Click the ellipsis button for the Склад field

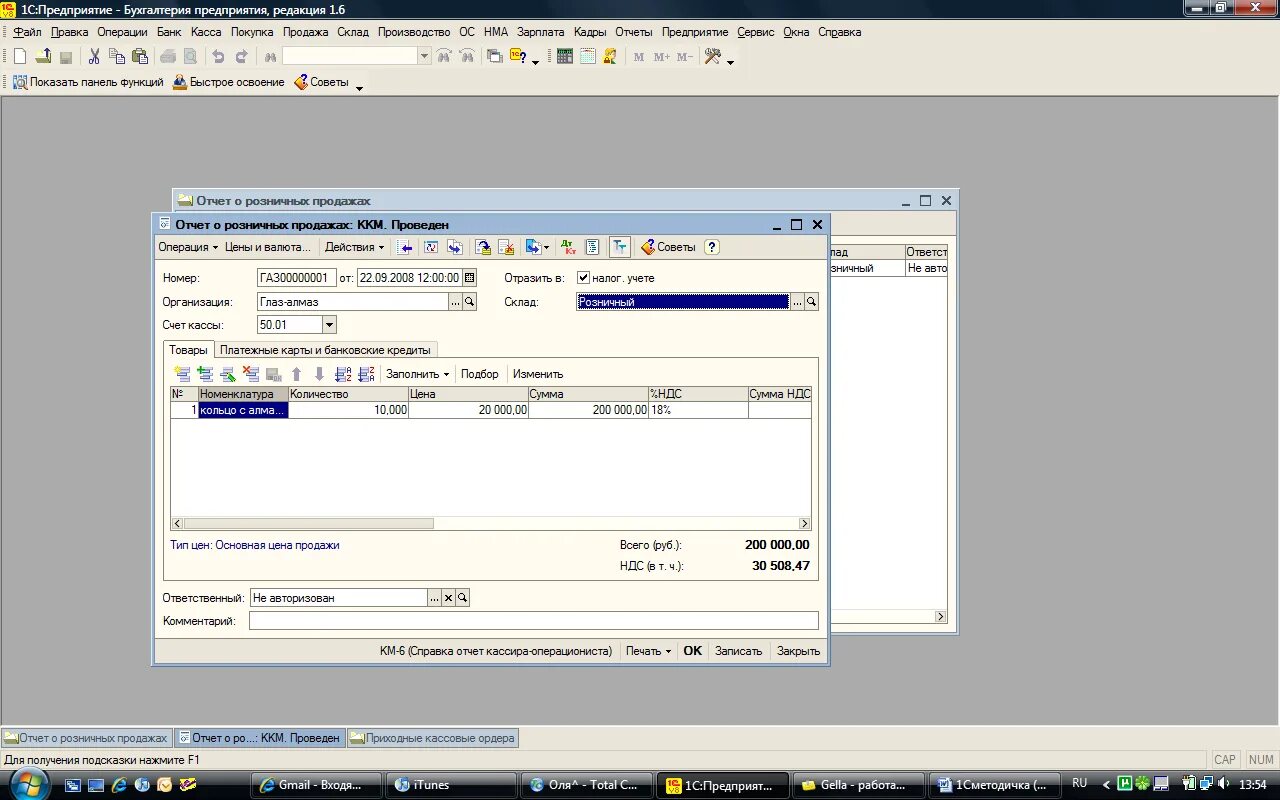(797, 302)
